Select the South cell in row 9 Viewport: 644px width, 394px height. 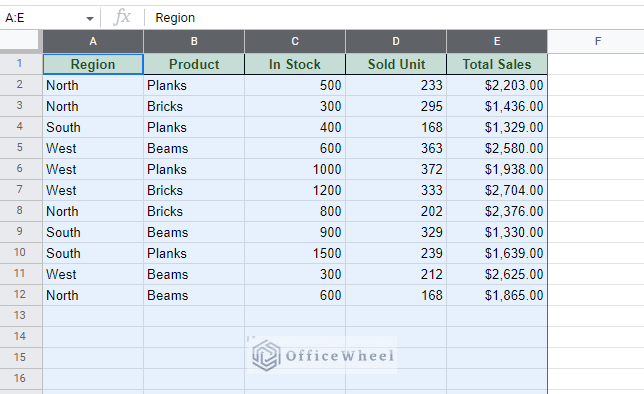pos(93,232)
